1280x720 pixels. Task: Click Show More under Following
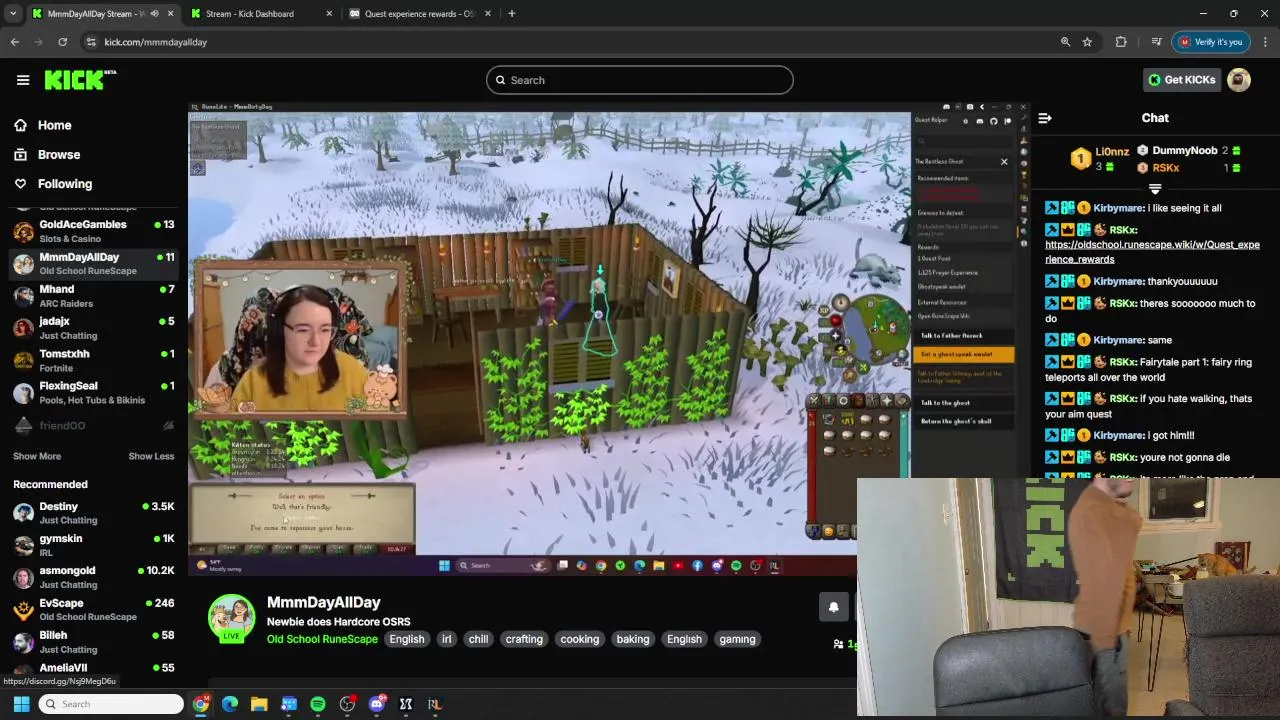click(37, 456)
